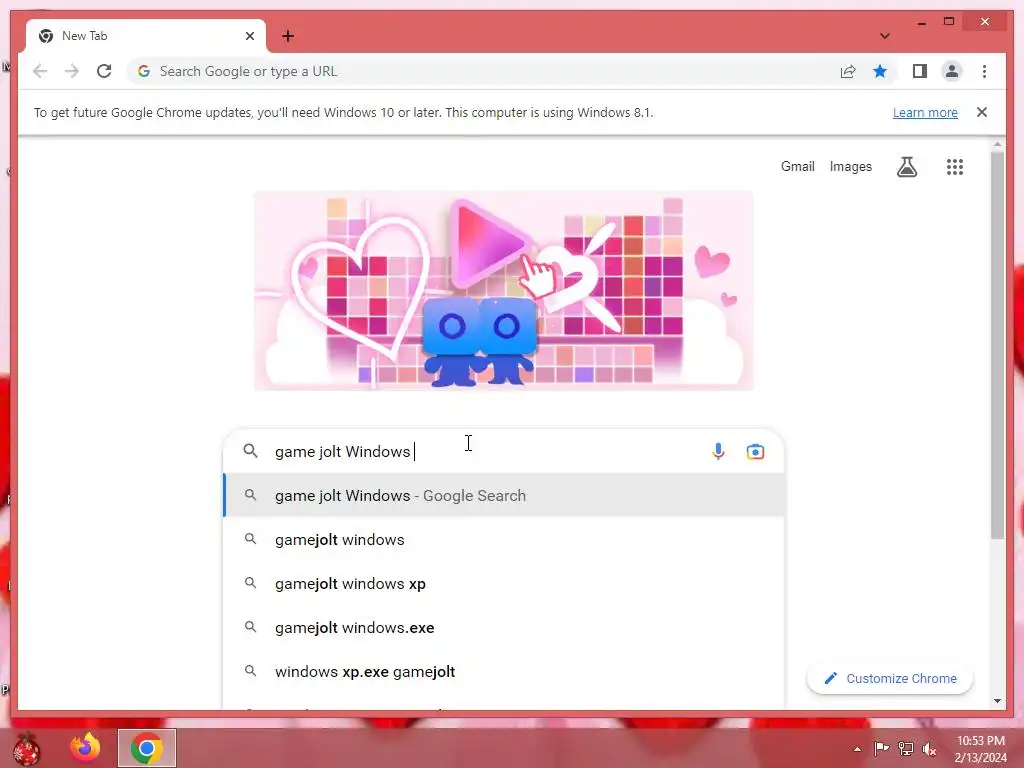
Task: Launch Firefox from the taskbar
Action: [85, 748]
